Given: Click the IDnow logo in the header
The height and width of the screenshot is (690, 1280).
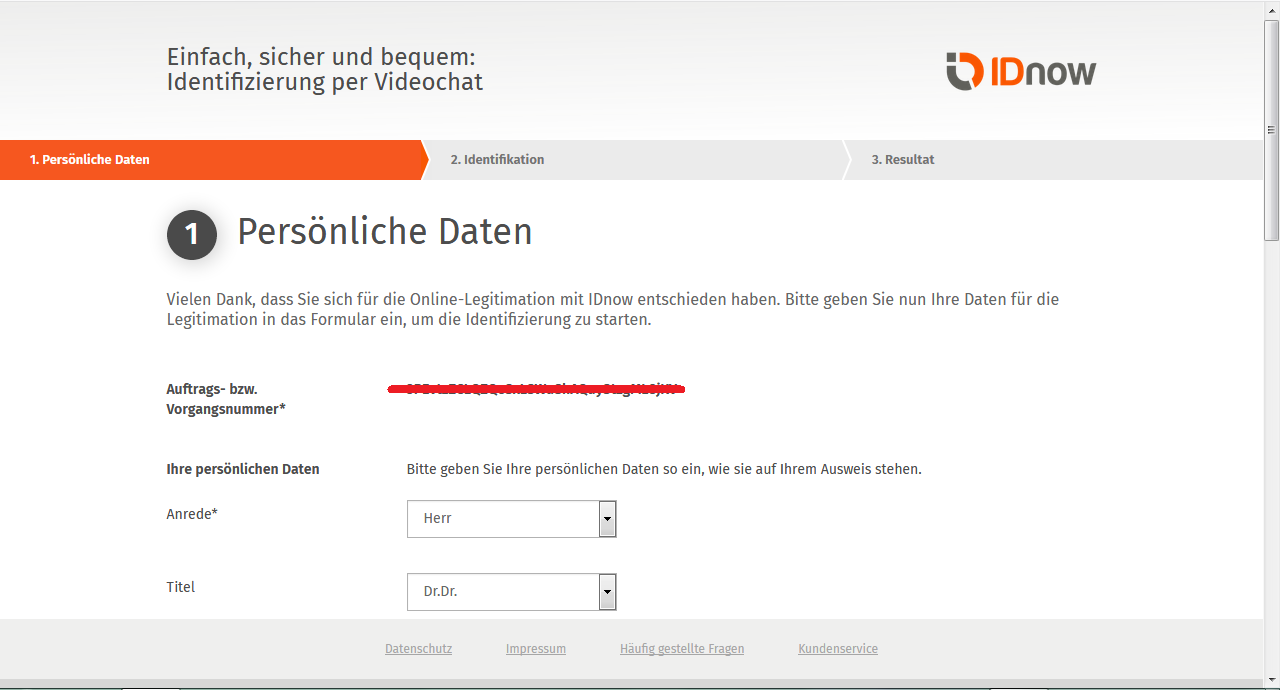Looking at the screenshot, I should pos(1021,71).
